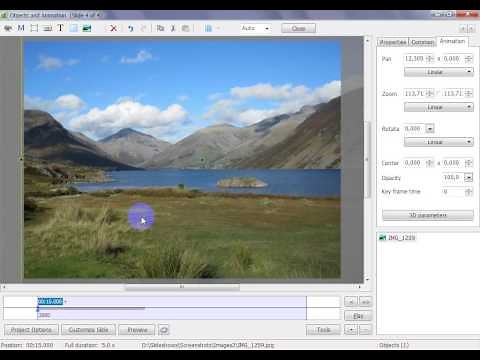Open the Auto zoom level dropdown
This screenshot has height=360, width=480.
tap(255, 28)
